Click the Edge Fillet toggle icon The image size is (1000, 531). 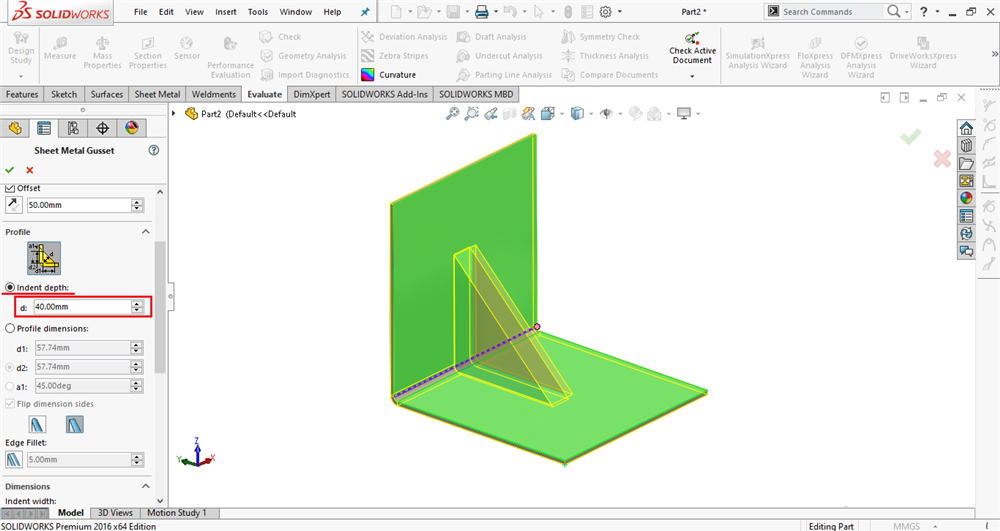(x=14, y=460)
